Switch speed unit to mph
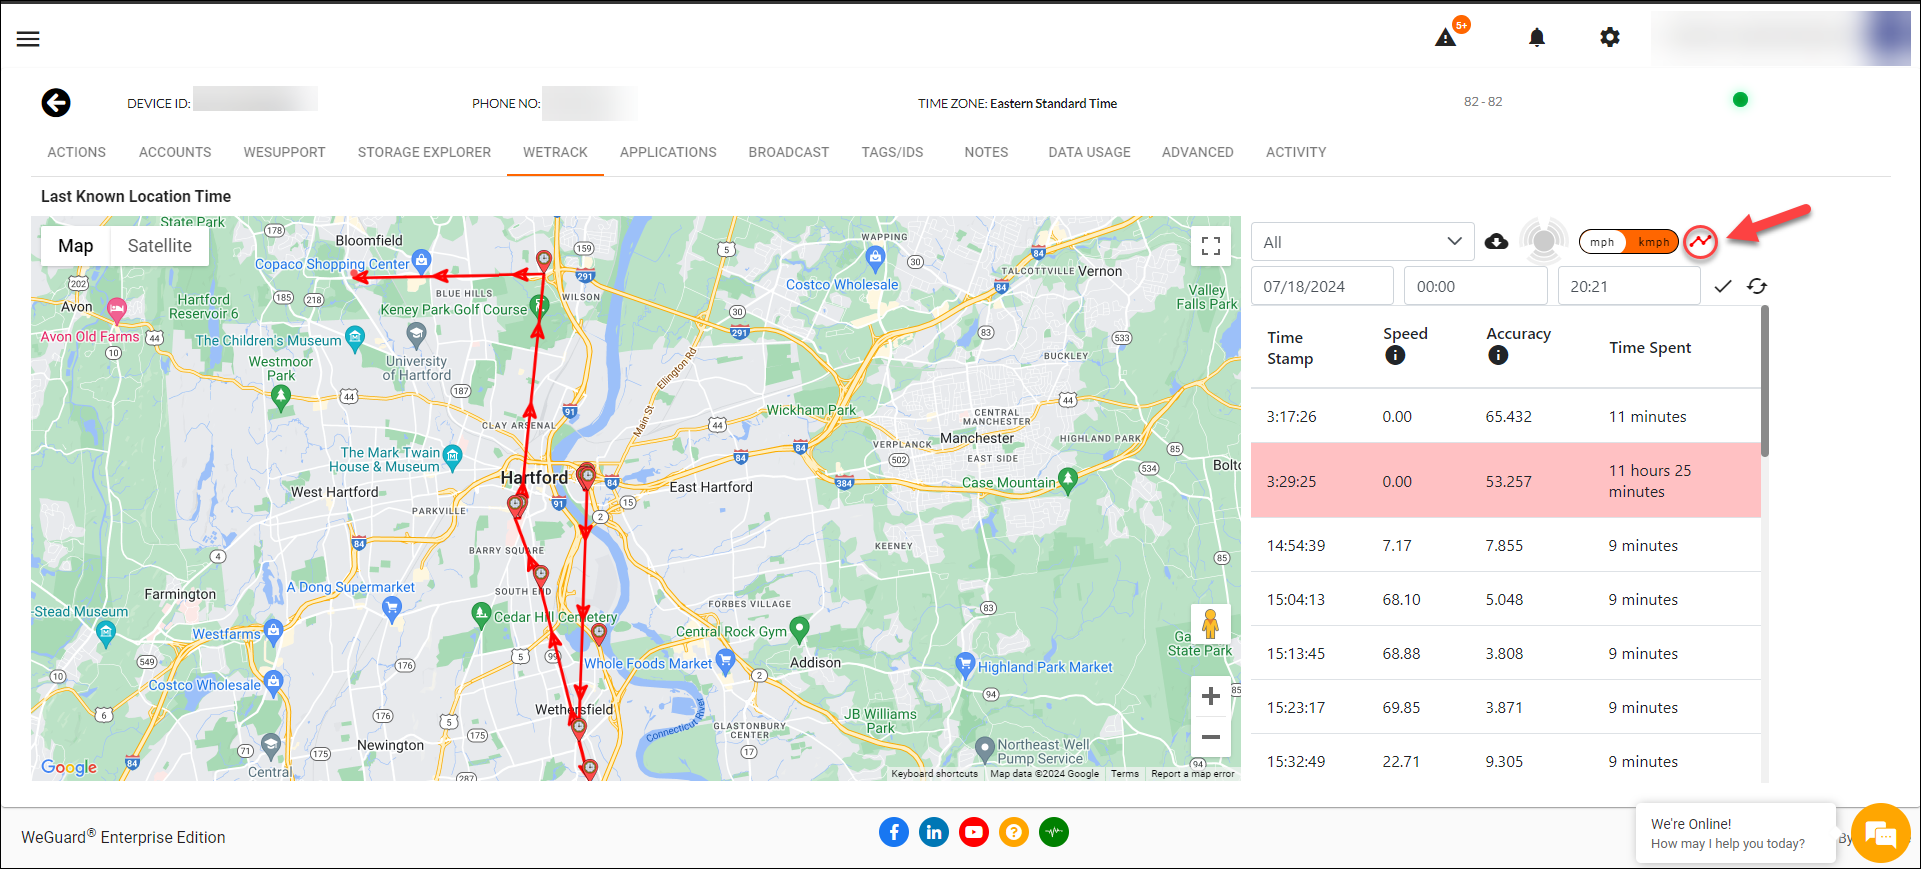The width and height of the screenshot is (1921, 869). (1602, 242)
